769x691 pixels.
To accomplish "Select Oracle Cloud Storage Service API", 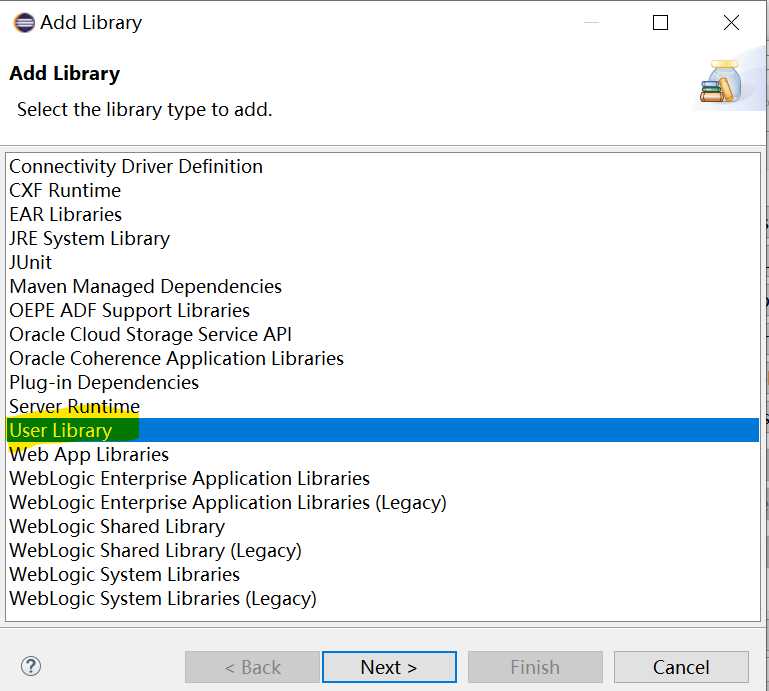I will 150,334.
